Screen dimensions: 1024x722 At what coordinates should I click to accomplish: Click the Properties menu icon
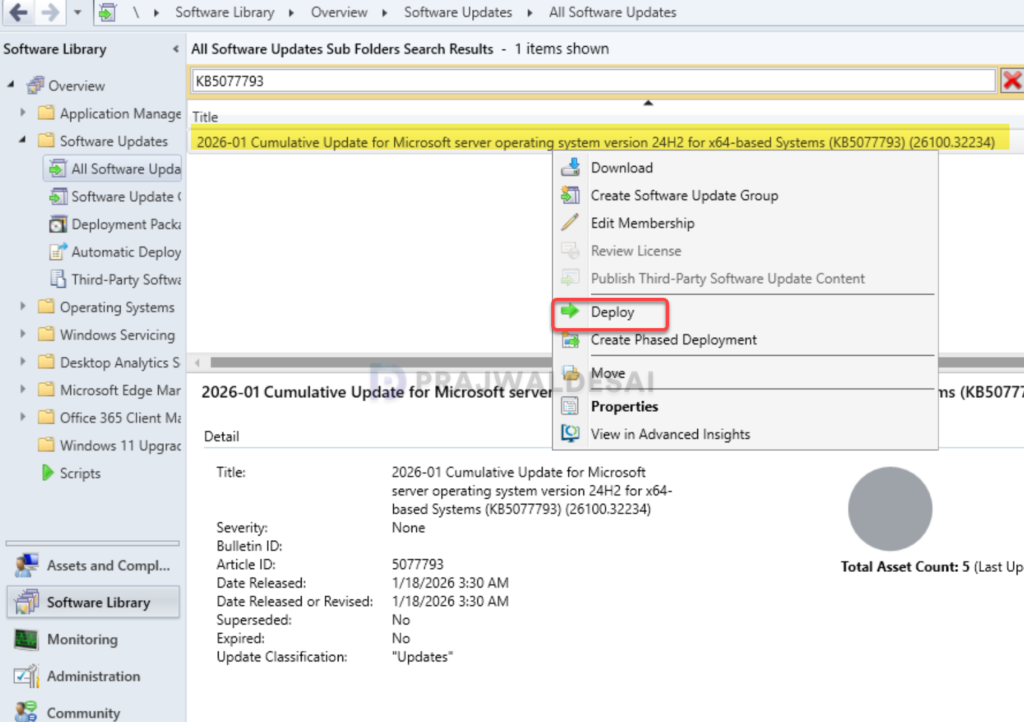[x=570, y=406]
